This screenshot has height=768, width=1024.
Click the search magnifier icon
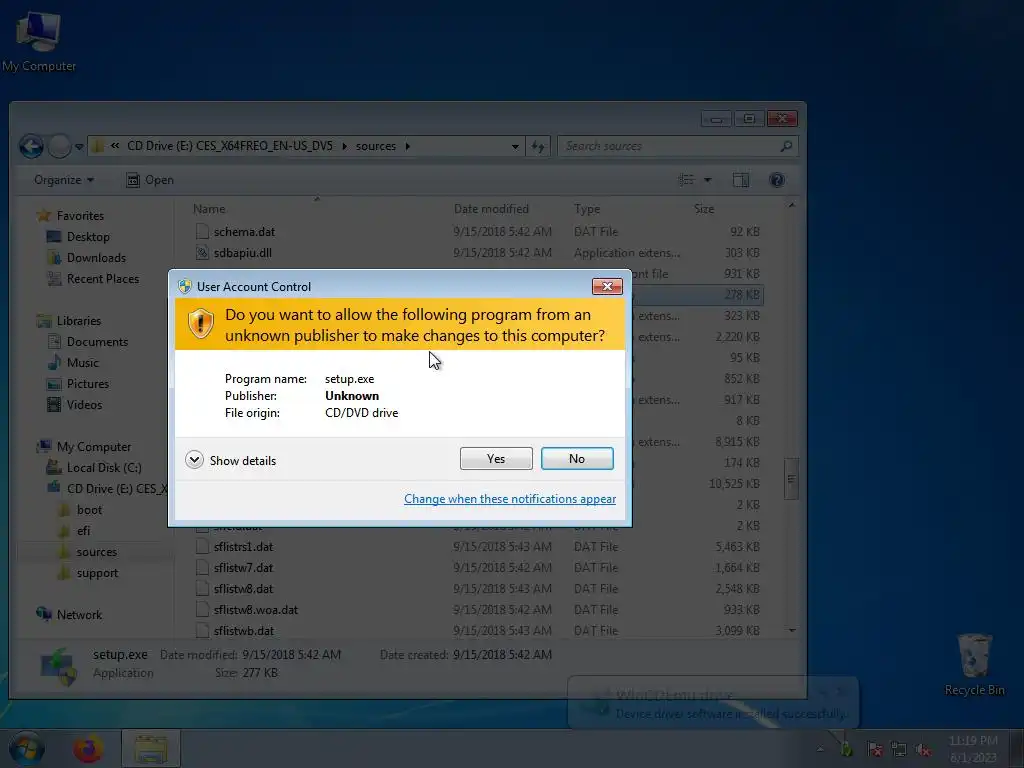click(x=786, y=146)
